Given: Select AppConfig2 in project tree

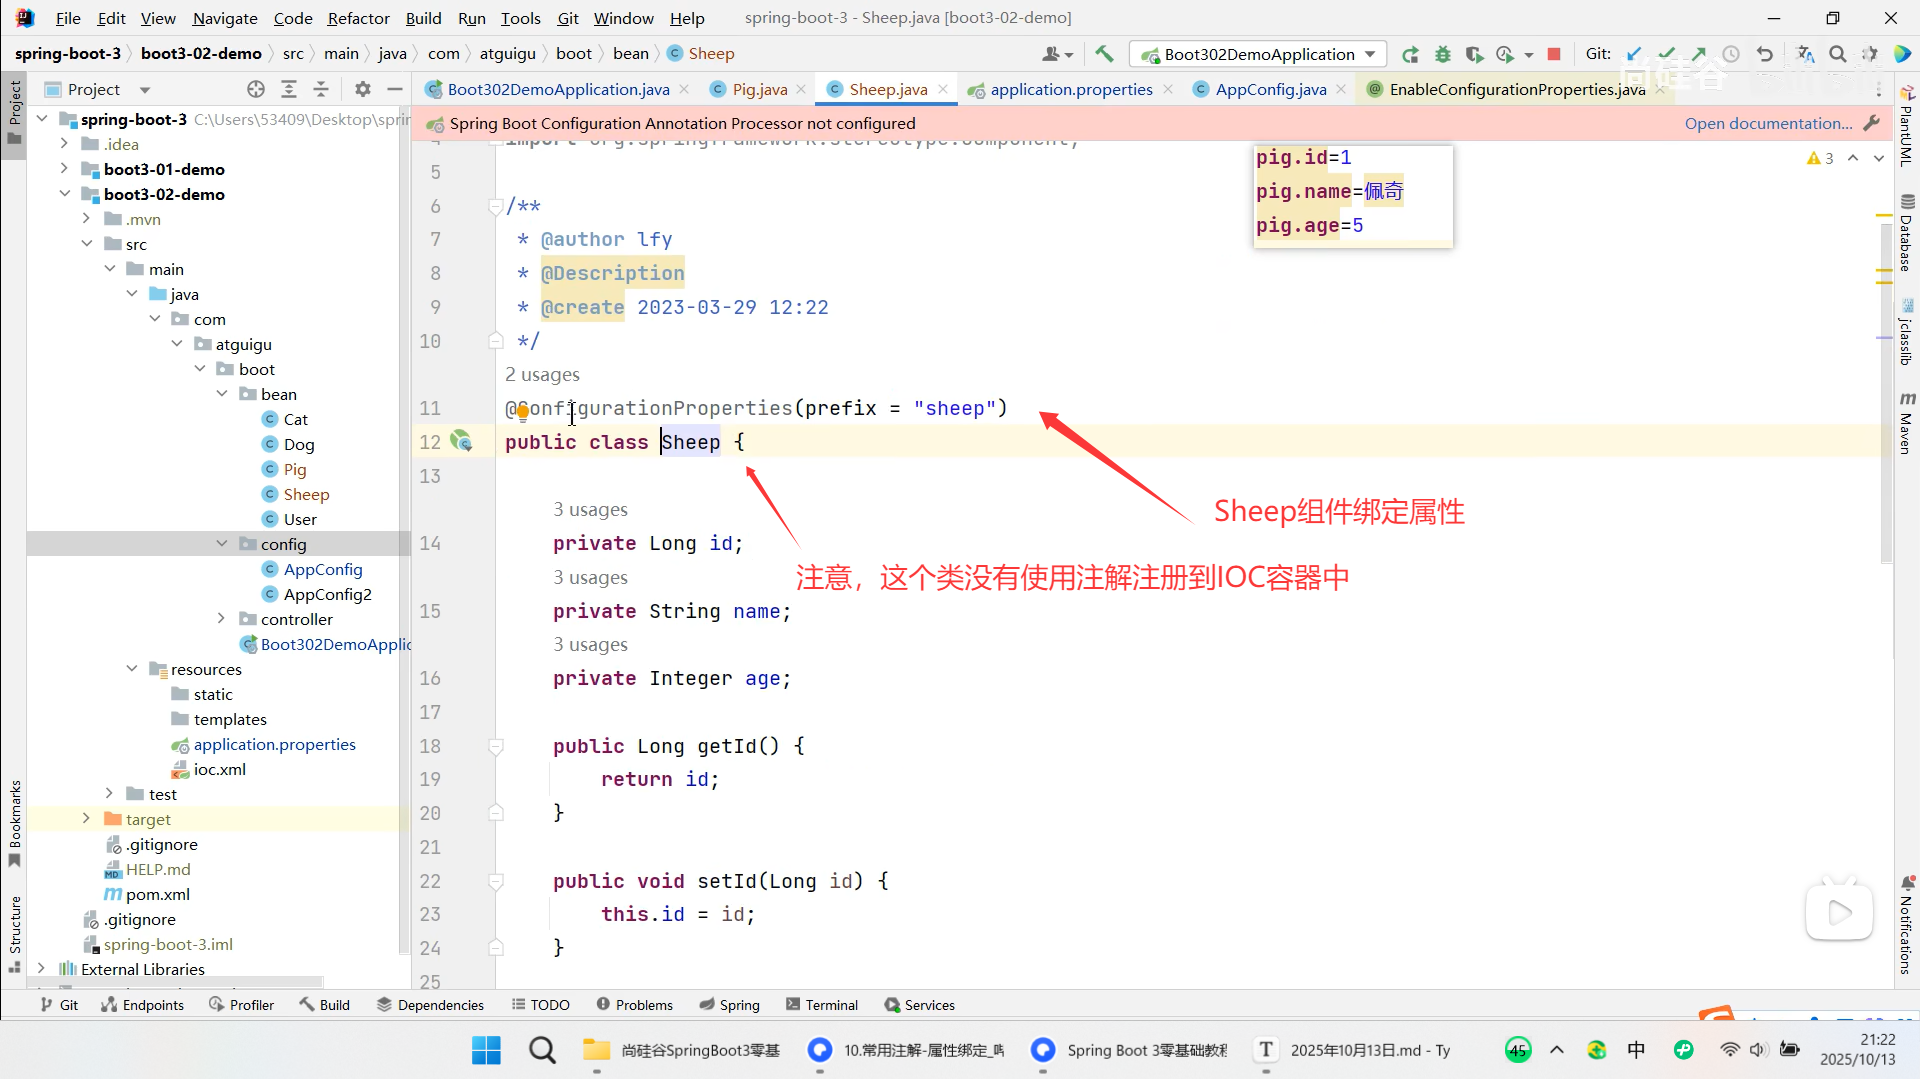Looking at the screenshot, I should pos(327,594).
